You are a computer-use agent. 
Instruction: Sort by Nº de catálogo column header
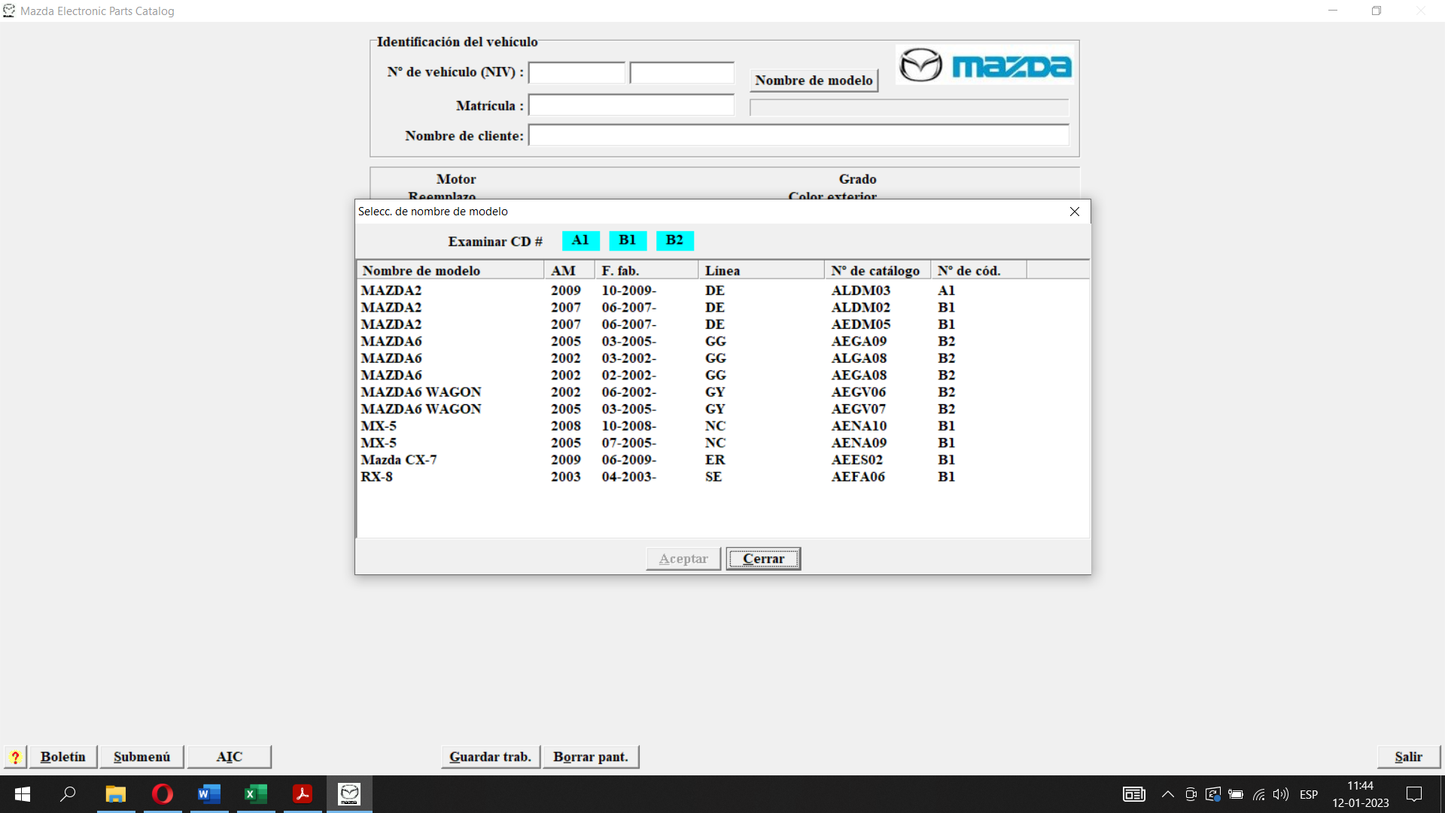coord(877,271)
